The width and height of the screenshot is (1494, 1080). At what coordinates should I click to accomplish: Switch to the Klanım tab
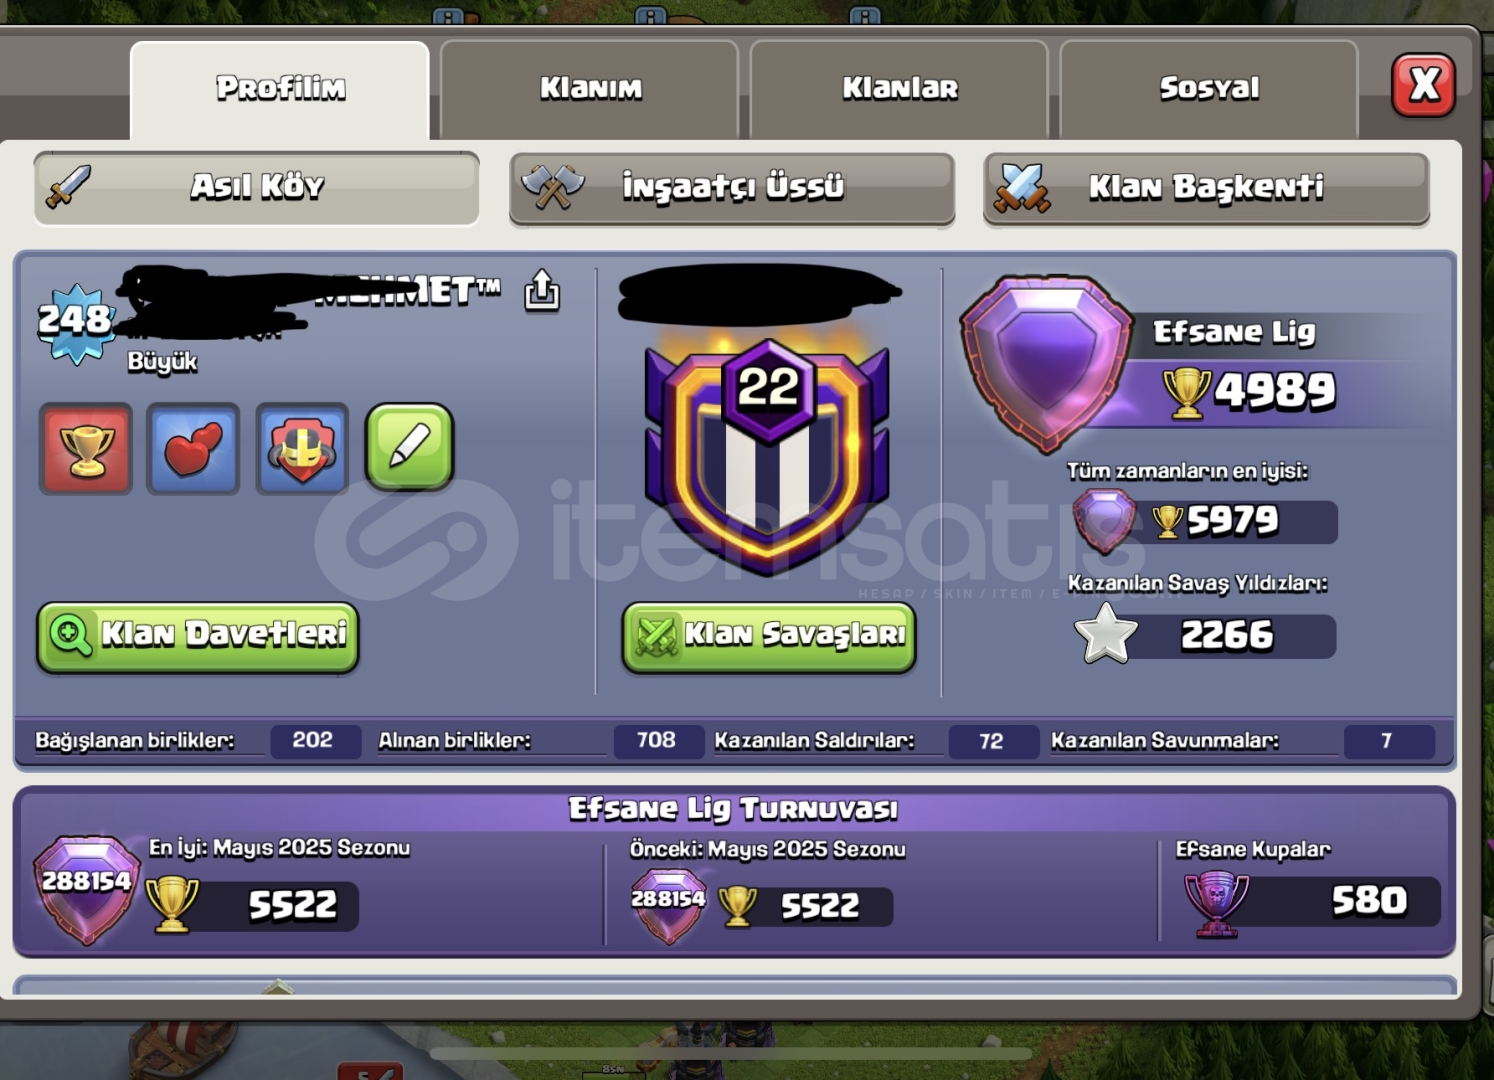pos(590,88)
